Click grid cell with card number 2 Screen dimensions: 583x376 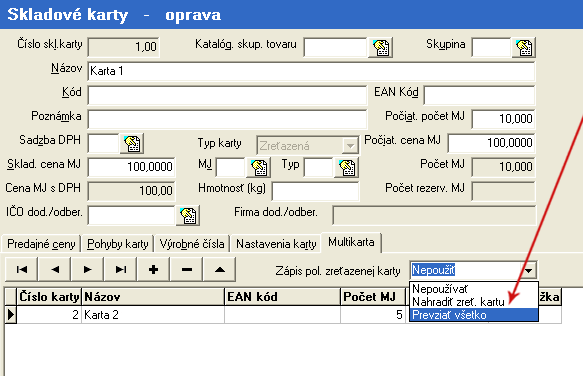coord(49,315)
